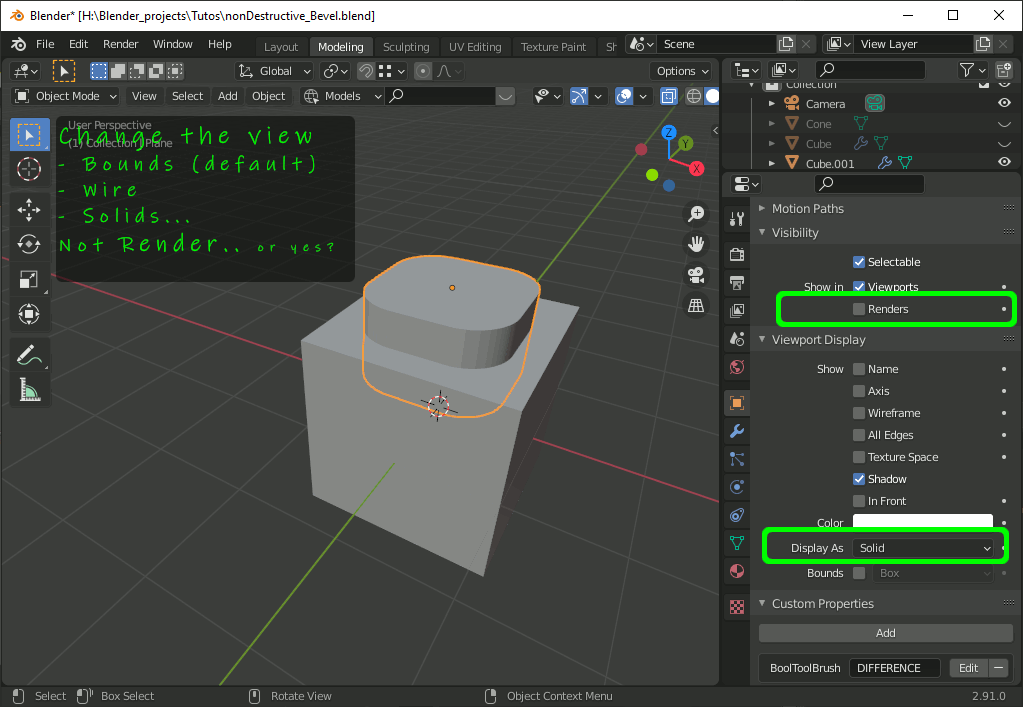Enable Show in Renders checkbox
Image resolution: width=1023 pixels, height=707 pixels.
click(x=859, y=308)
